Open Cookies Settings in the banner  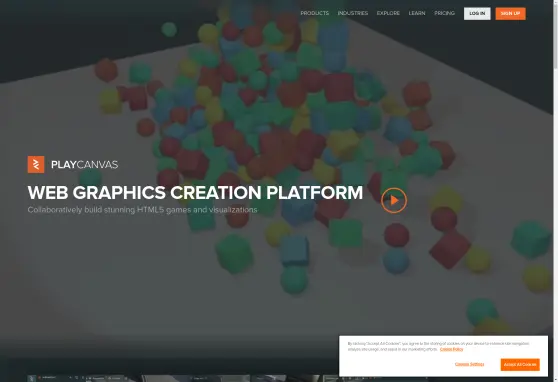[x=469, y=364]
